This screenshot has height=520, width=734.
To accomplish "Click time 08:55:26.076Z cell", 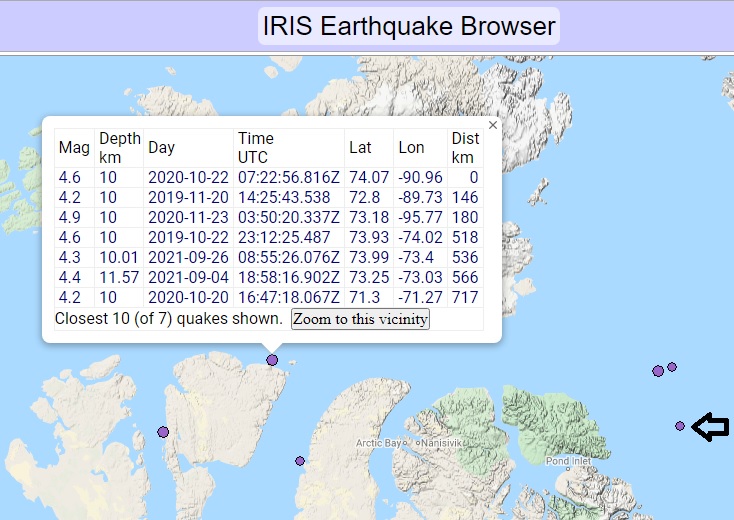I will pos(289,257).
